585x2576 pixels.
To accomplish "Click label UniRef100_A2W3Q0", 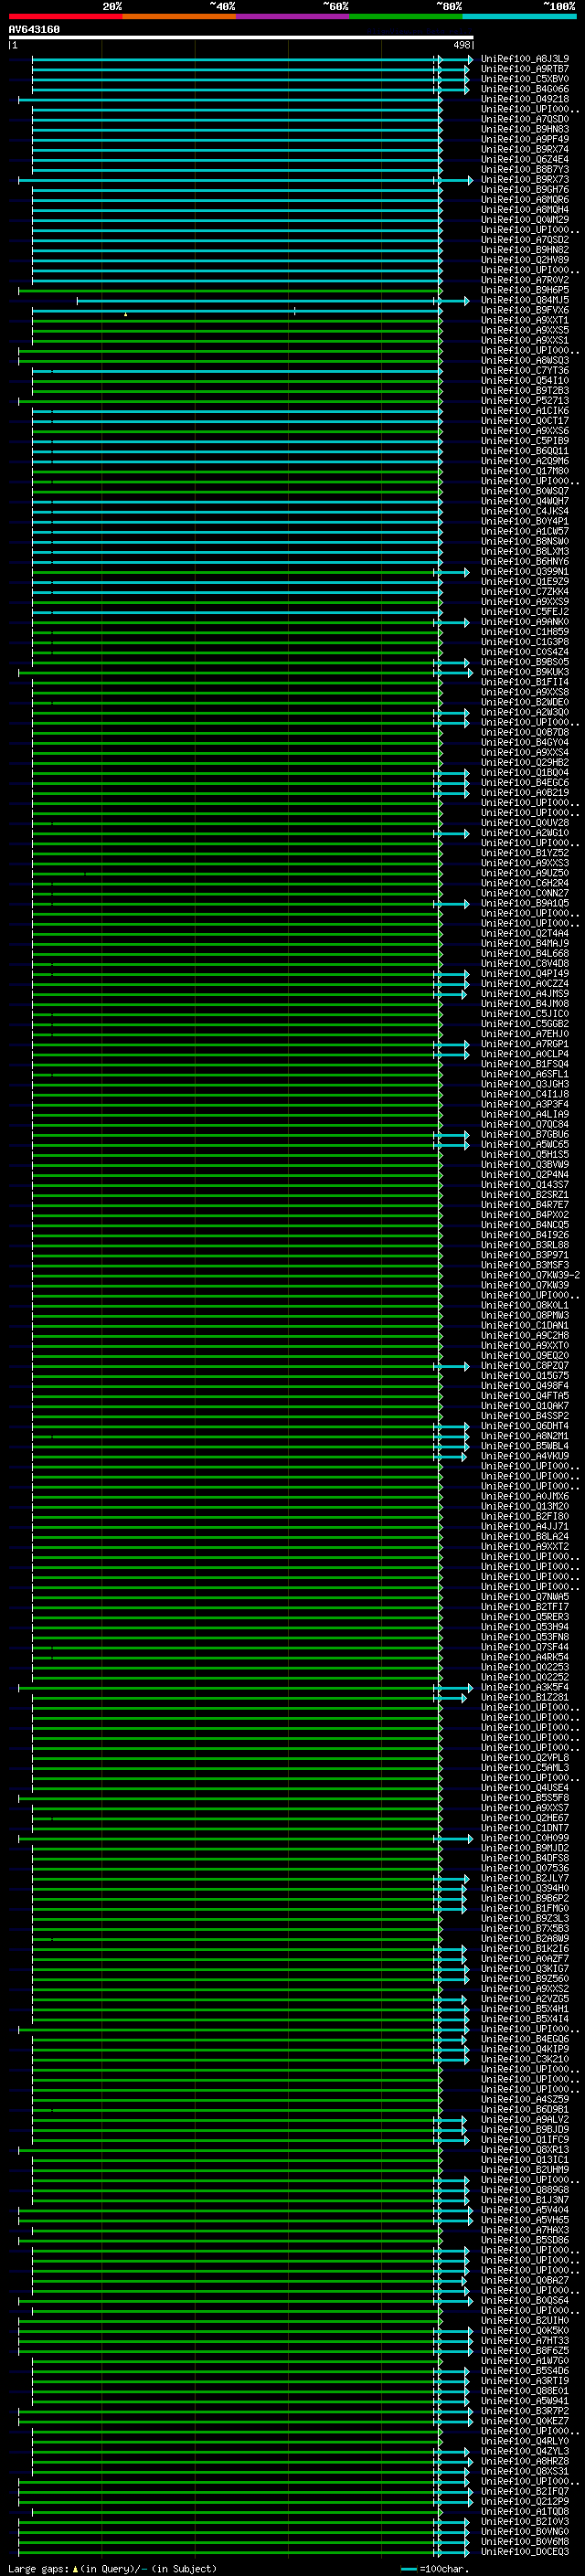I will point(525,712).
